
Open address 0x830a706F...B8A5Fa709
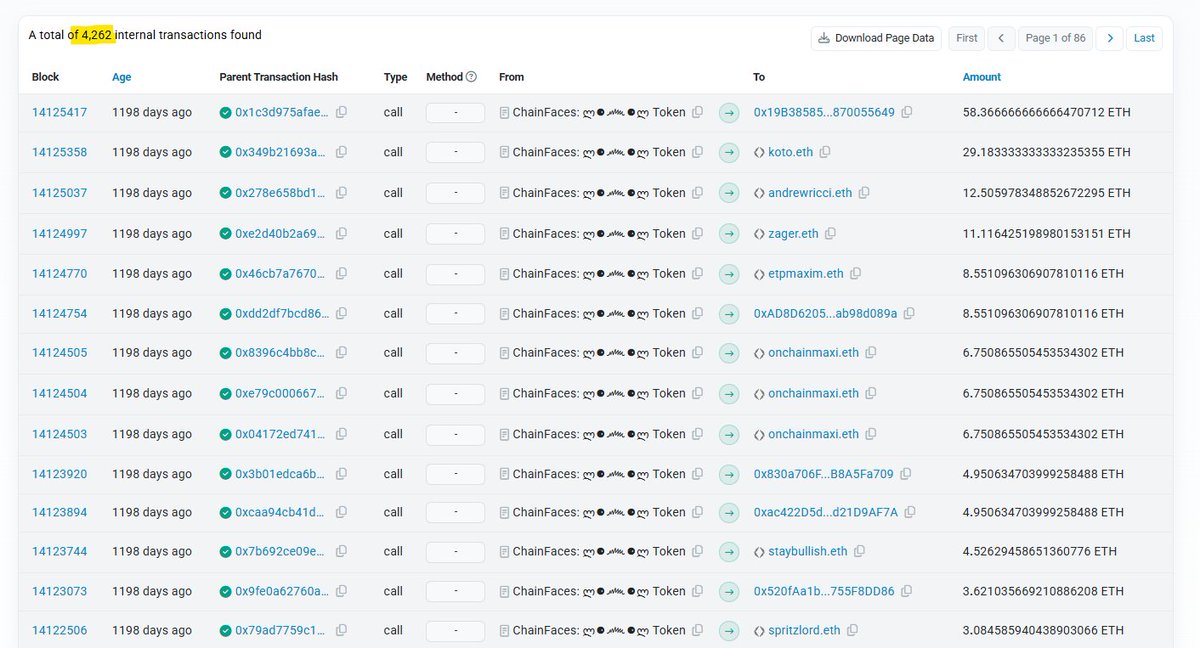823,474
